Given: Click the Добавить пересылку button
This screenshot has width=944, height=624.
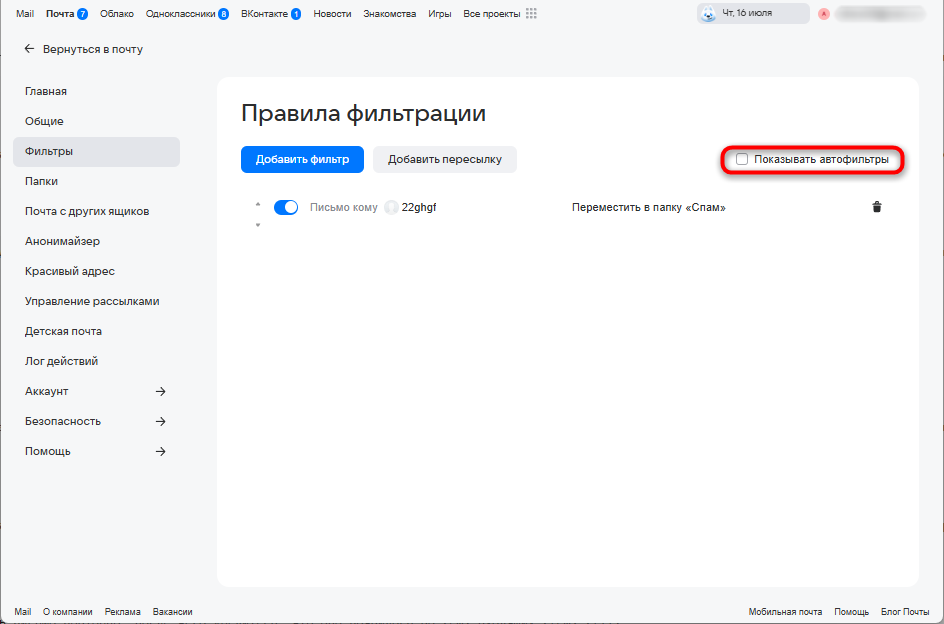Looking at the screenshot, I should point(445,160).
